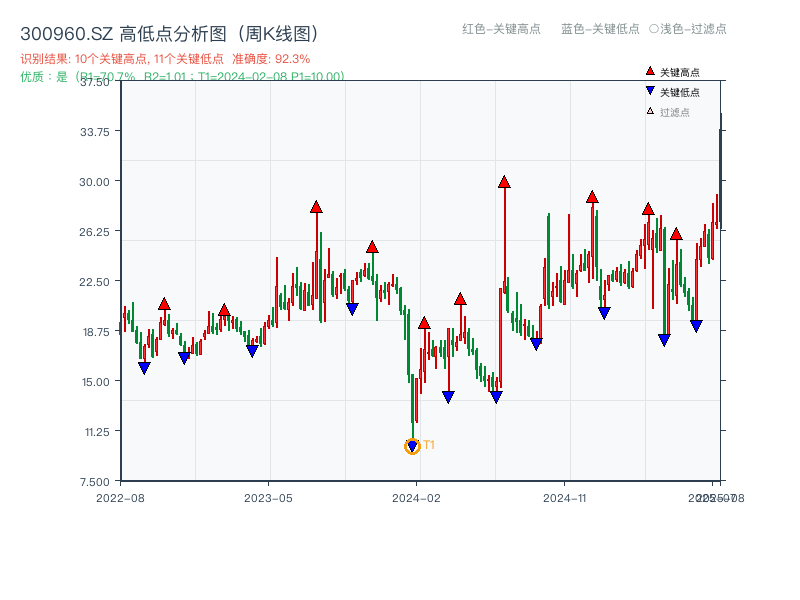Click the 关键低点 label in chart legend
This screenshot has width=800, height=600.
pyautogui.click(x=680, y=92)
